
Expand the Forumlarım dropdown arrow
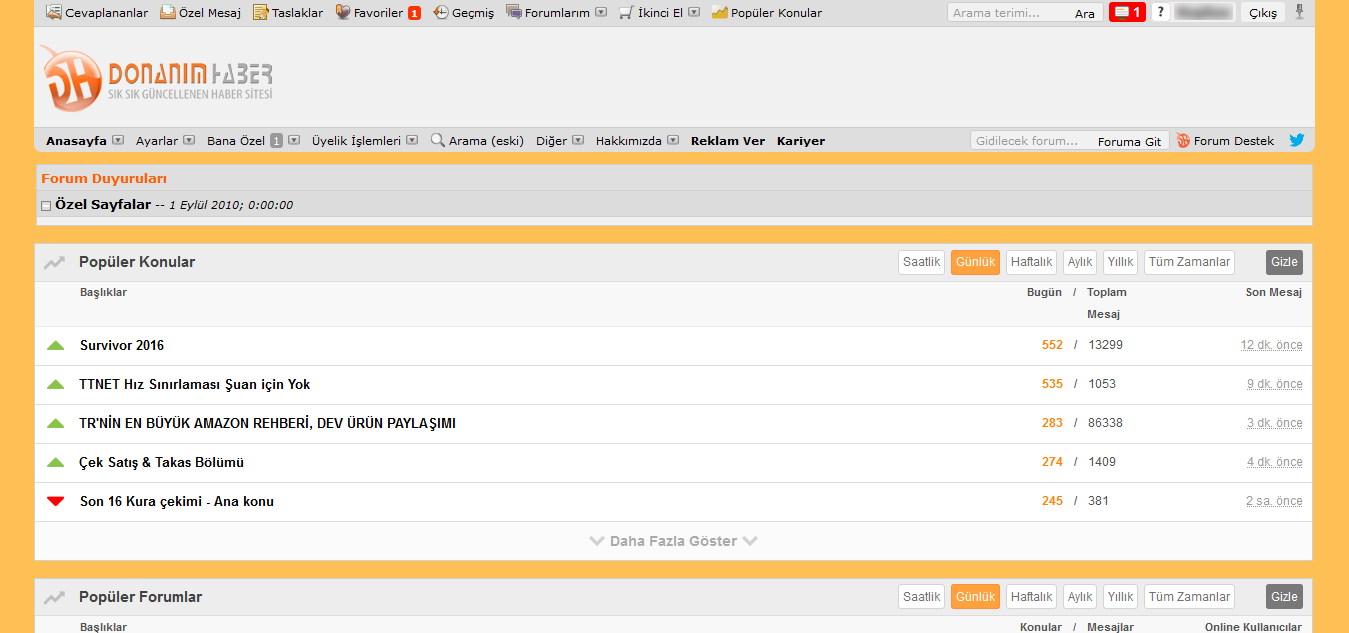600,13
